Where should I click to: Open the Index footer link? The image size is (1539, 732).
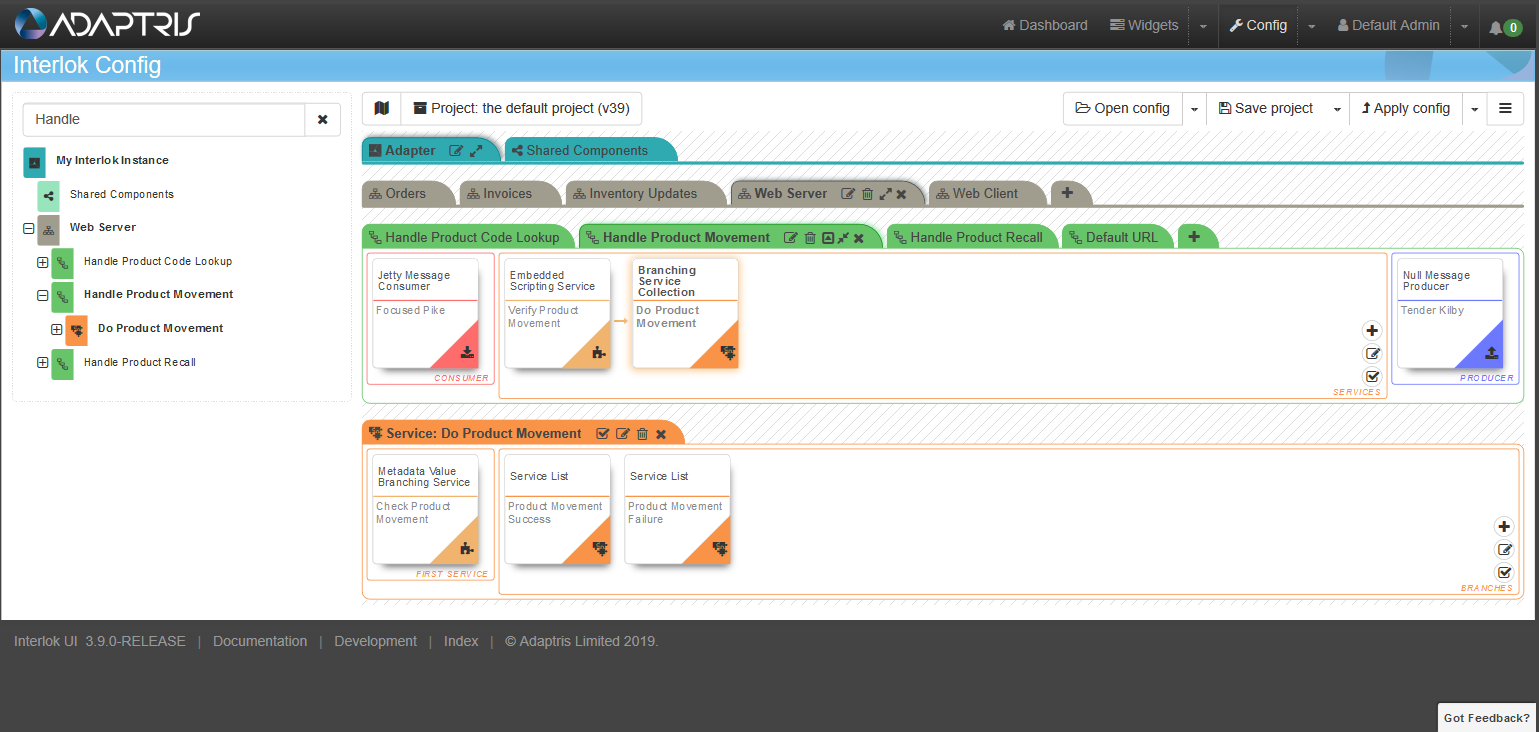coord(461,641)
